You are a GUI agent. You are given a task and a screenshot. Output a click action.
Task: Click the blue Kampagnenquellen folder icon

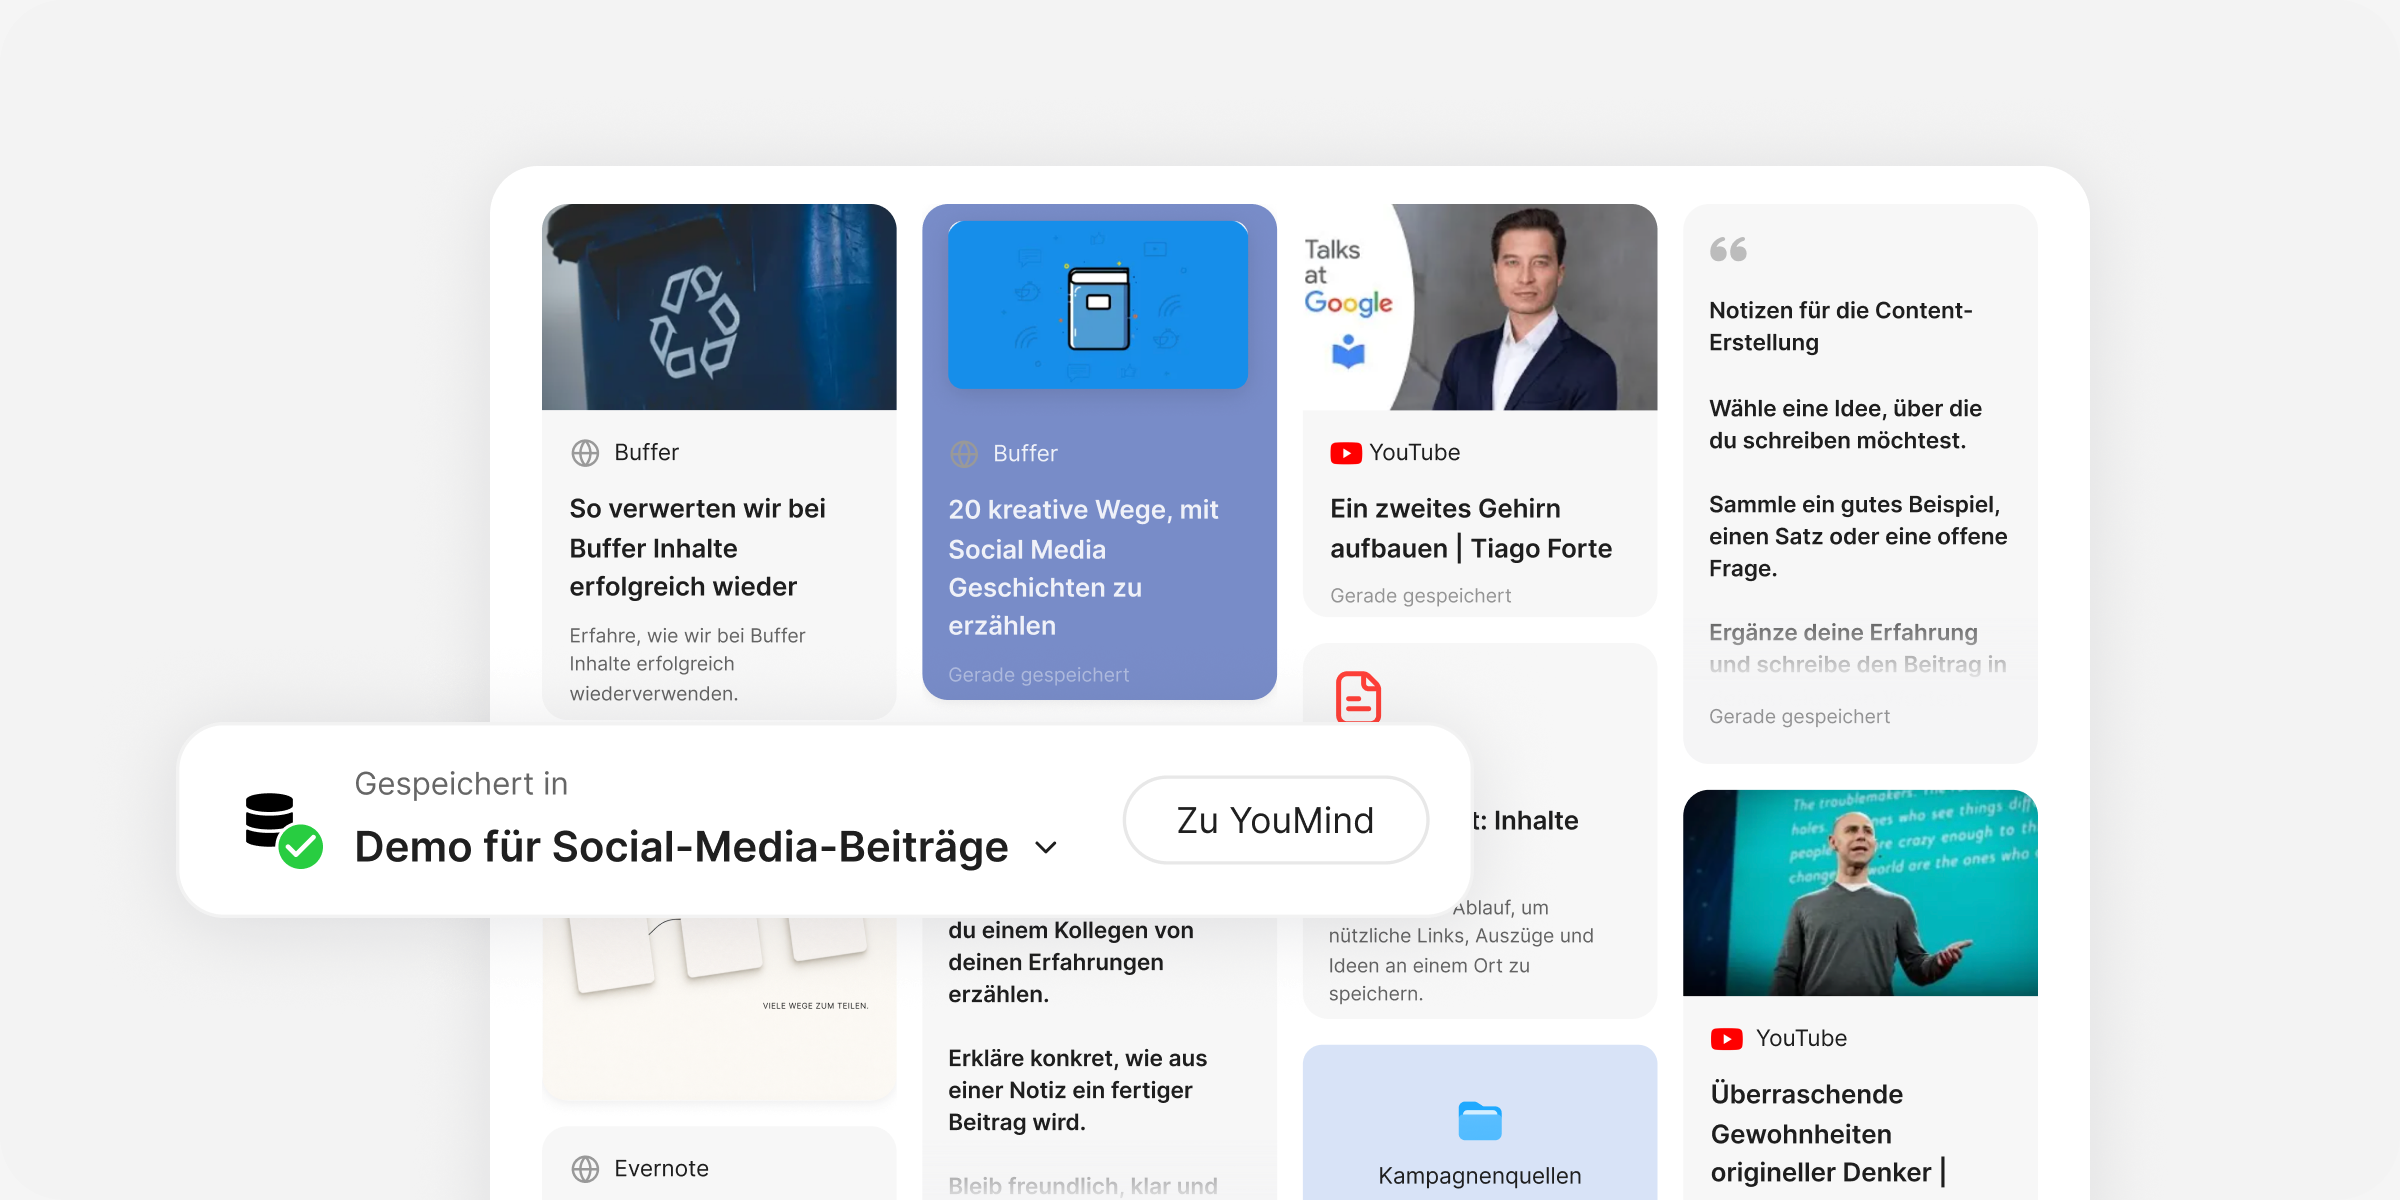[1480, 1121]
